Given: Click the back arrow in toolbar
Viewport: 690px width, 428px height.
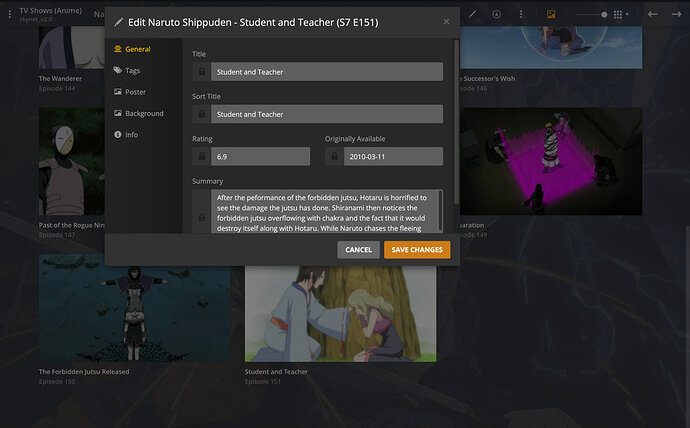Looking at the screenshot, I should click(x=653, y=15).
